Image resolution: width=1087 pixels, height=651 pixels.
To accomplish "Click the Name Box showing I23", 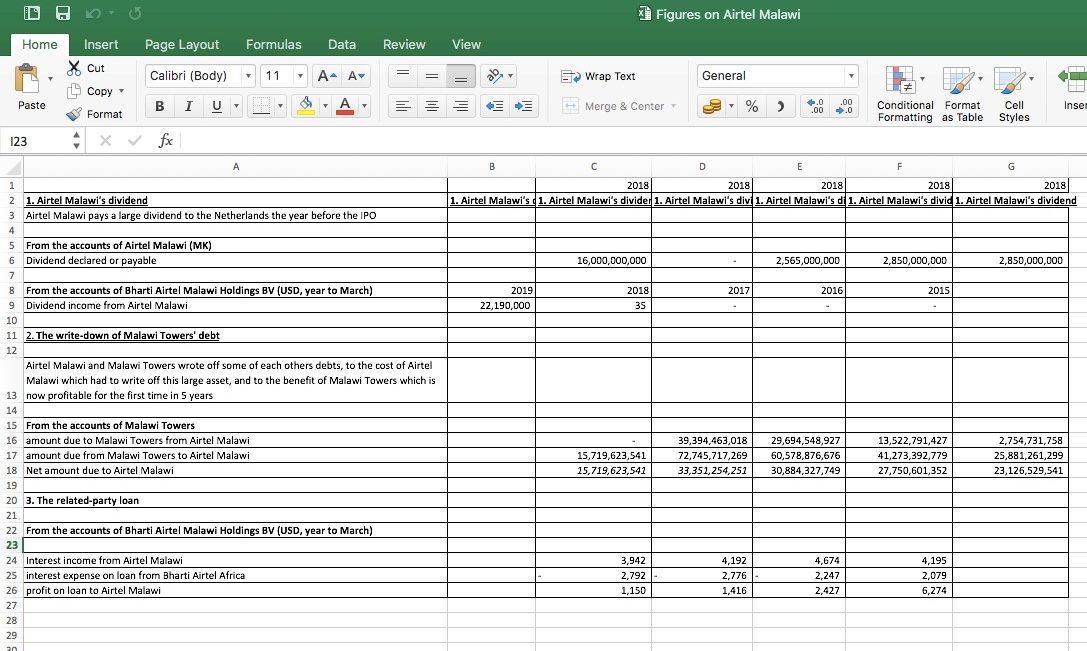I will tap(37, 141).
